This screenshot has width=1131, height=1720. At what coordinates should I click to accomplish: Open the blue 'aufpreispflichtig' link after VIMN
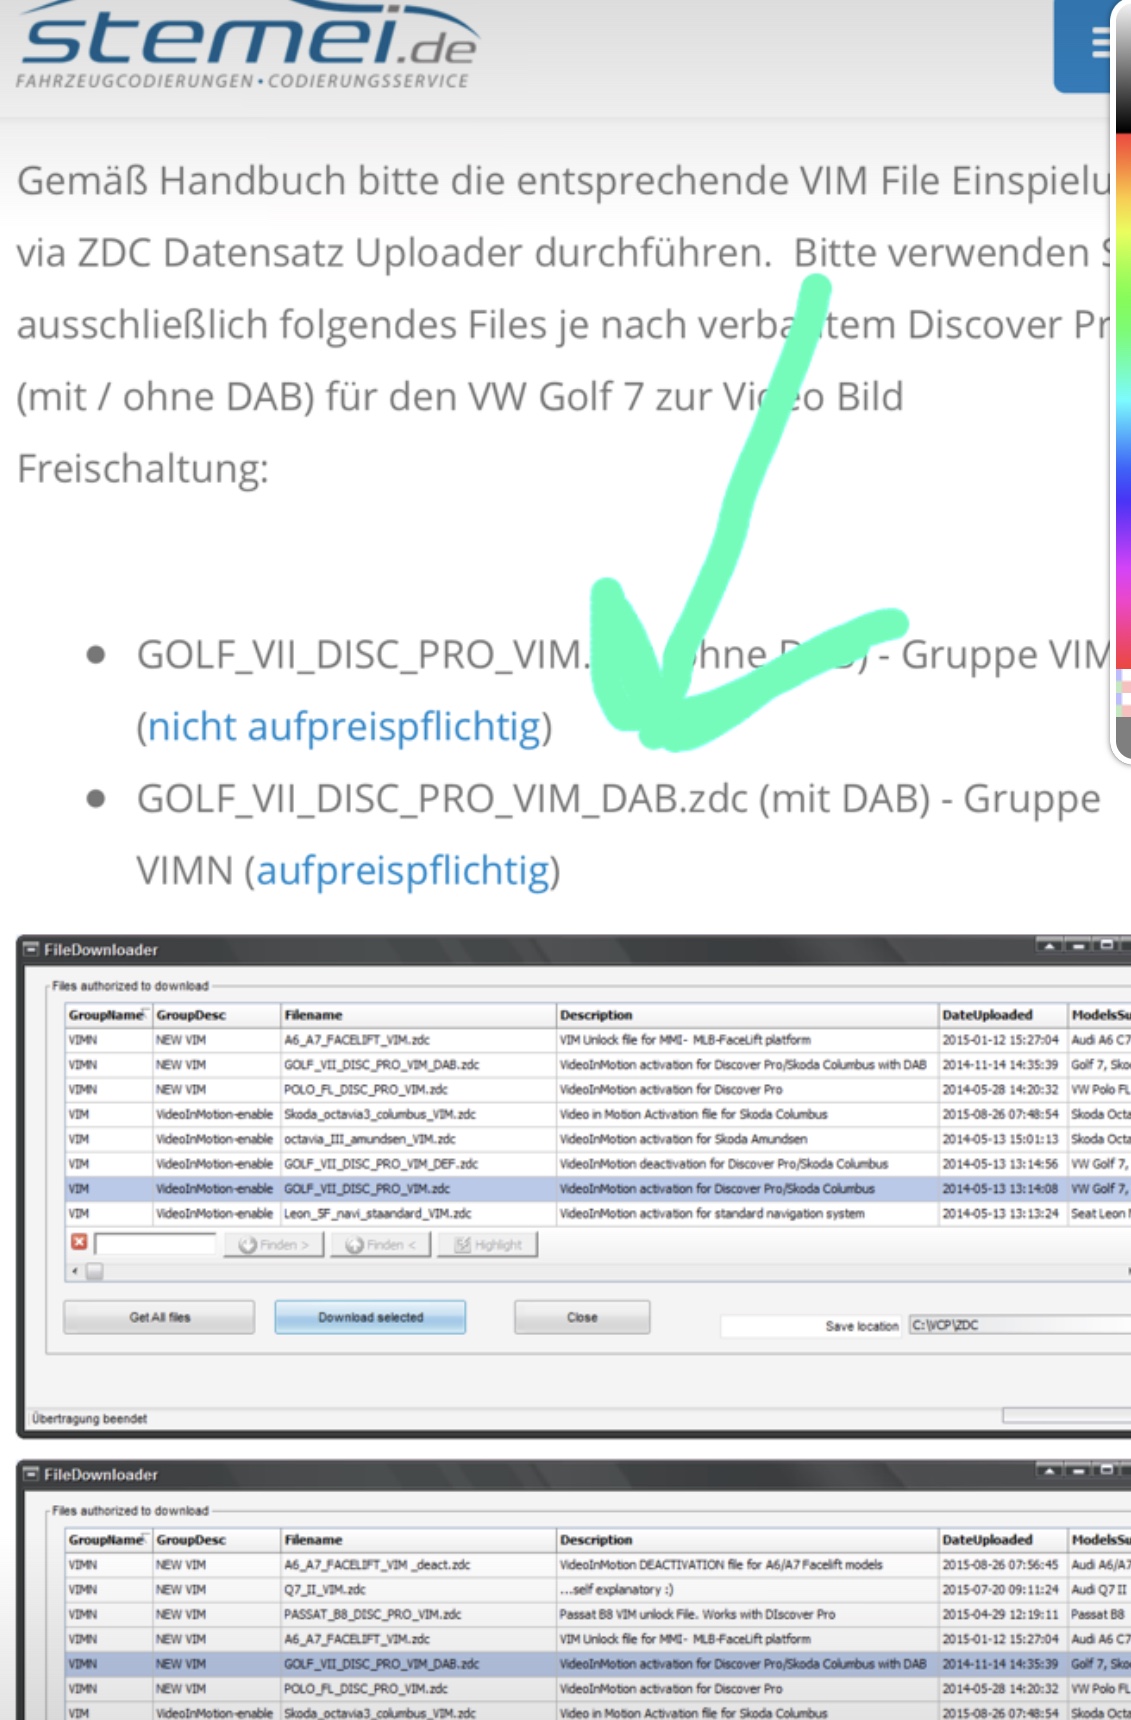tap(403, 871)
